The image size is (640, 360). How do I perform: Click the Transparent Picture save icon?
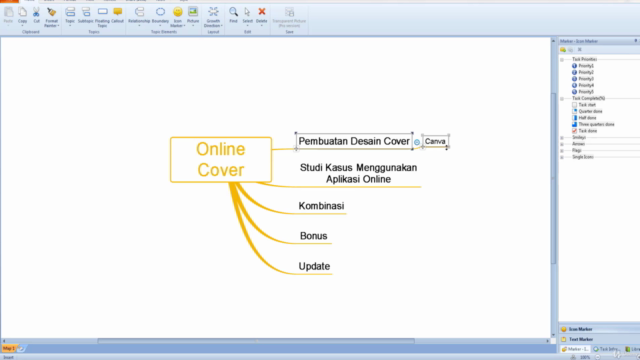coord(289,12)
